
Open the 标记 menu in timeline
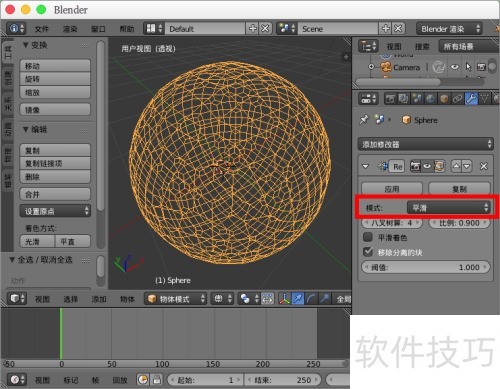click(71, 380)
